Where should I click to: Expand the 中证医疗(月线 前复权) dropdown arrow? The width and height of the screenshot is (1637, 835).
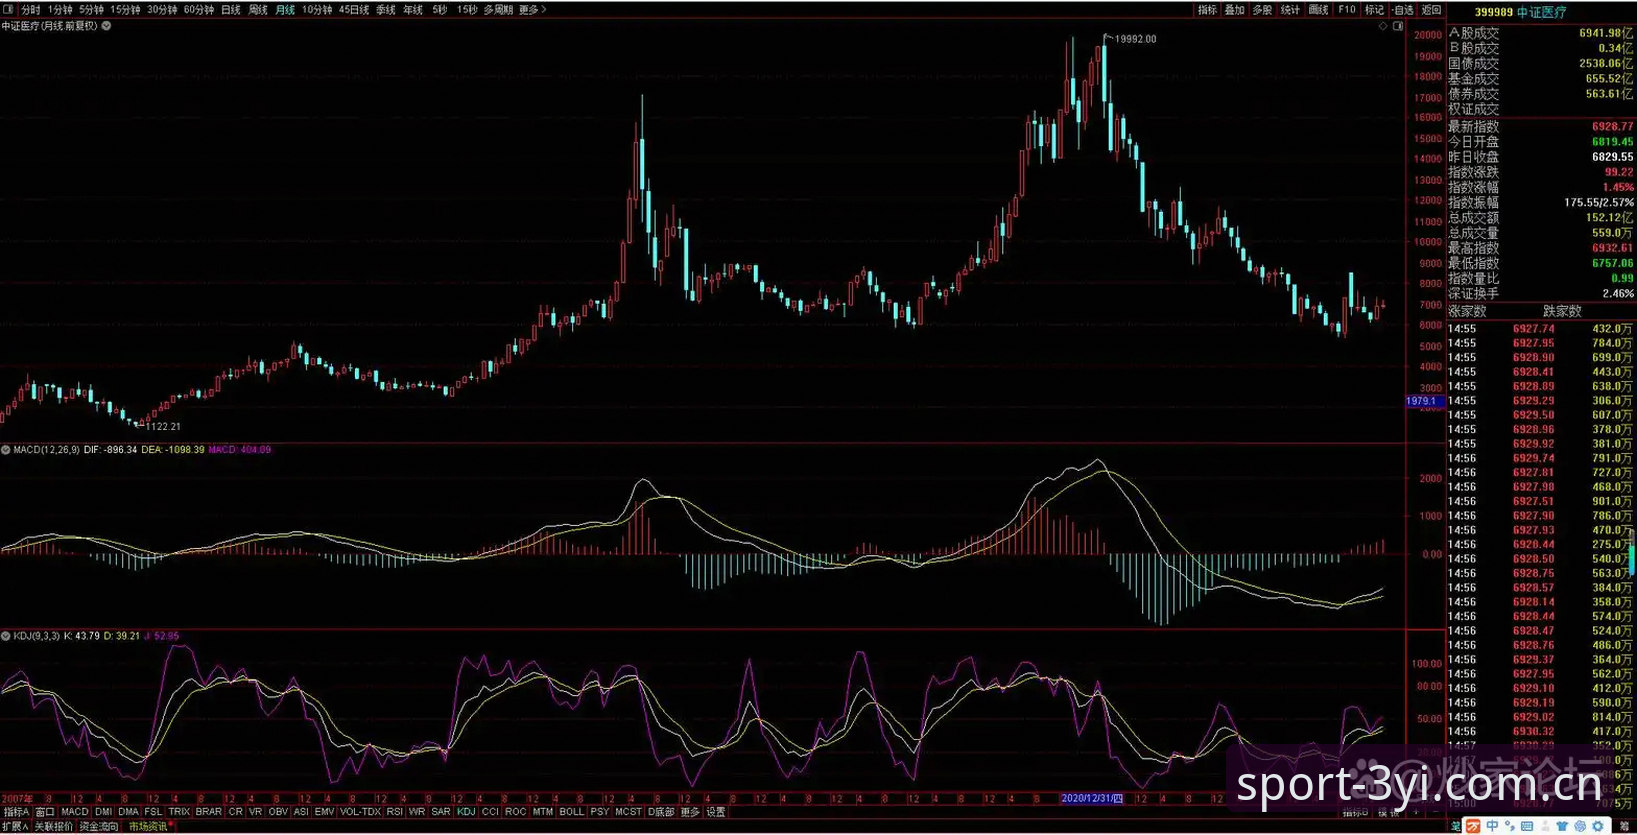pos(106,26)
